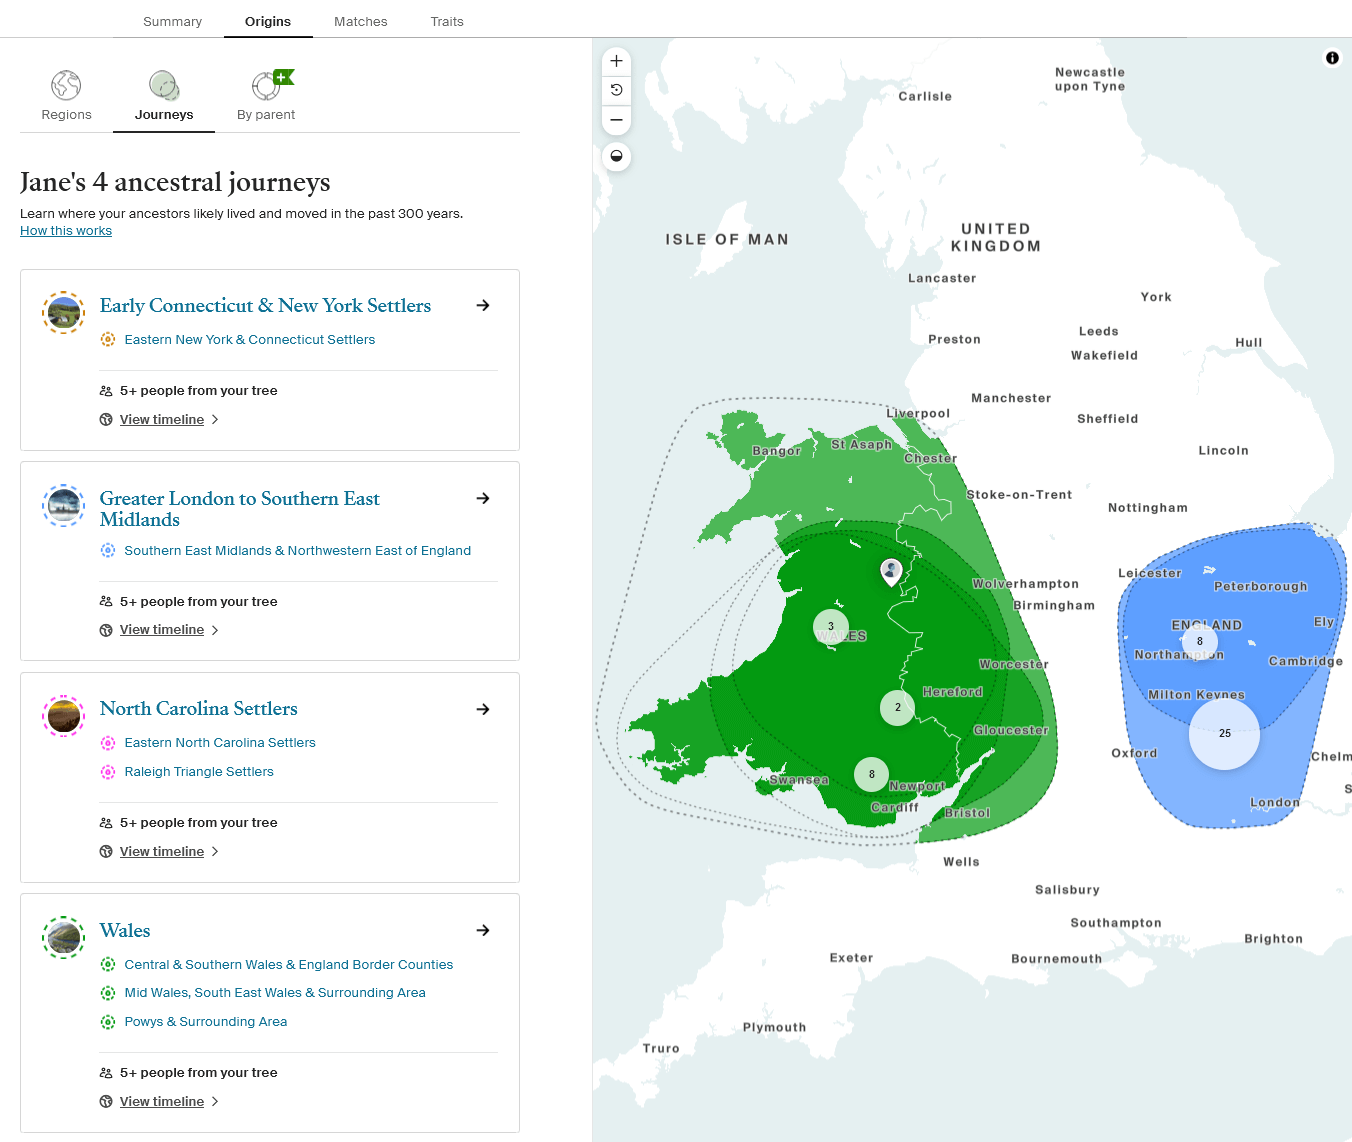The width and height of the screenshot is (1352, 1142).
Task: View timeline for the Wales journey
Action: click(162, 1101)
